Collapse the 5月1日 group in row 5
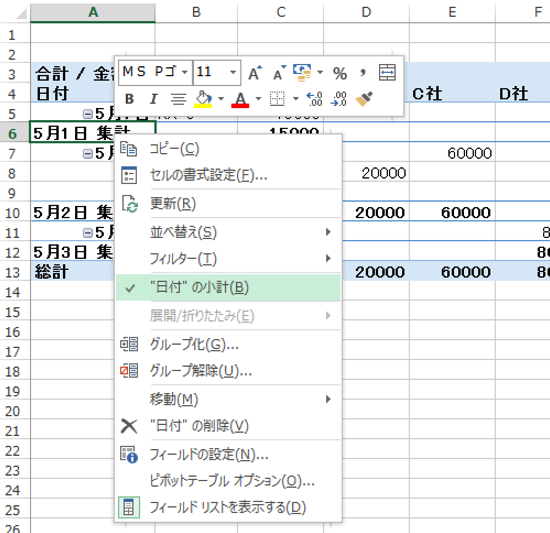The width and height of the screenshot is (550, 533). 87,114
